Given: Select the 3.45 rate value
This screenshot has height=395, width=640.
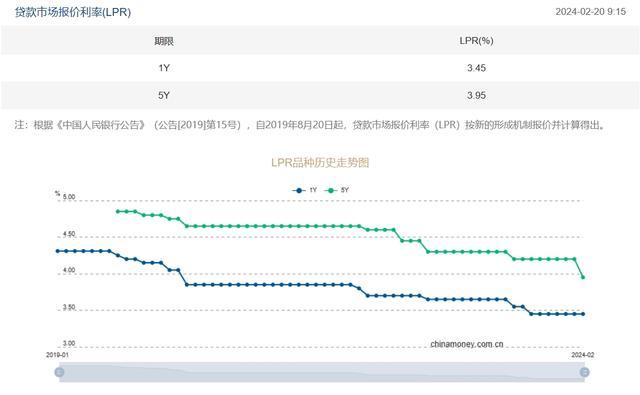Looking at the screenshot, I should 476,68.
